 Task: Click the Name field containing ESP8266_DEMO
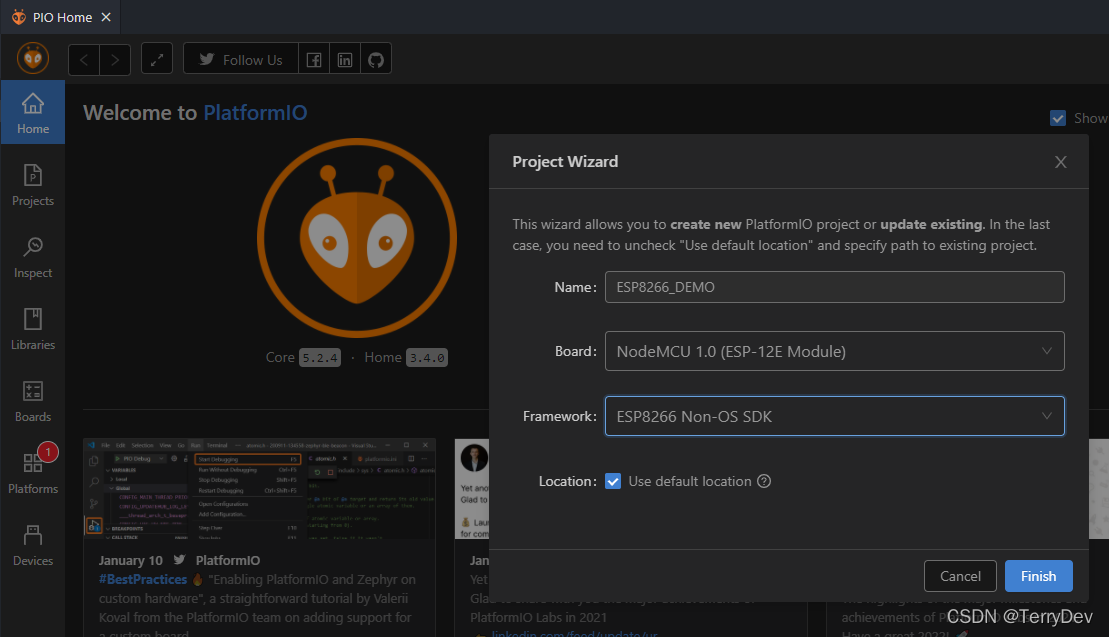(x=835, y=287)
